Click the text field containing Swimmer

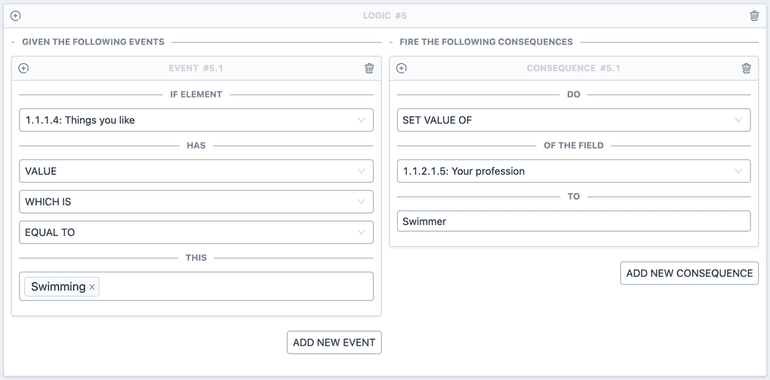coord(574,221)
